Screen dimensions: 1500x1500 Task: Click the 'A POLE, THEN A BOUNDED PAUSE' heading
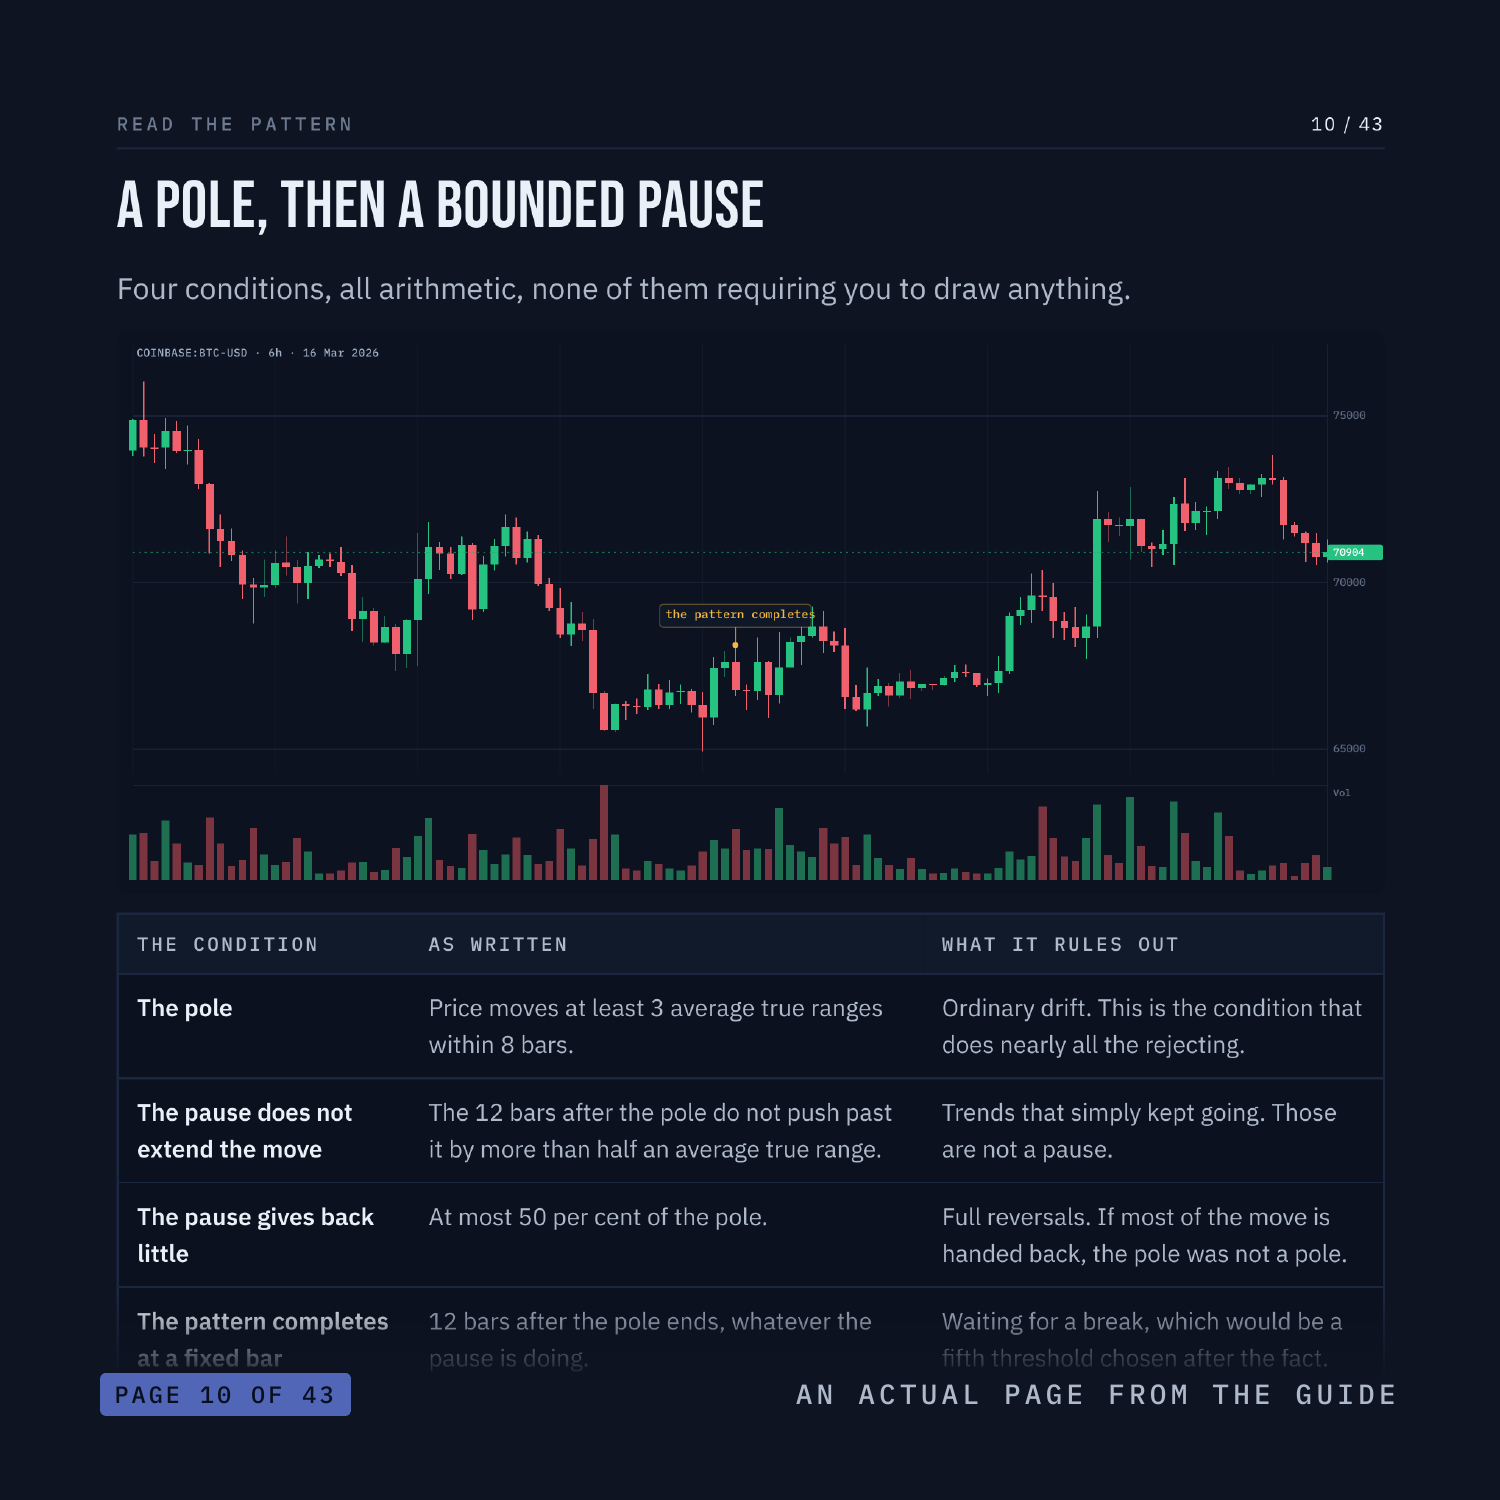pyautogui.click(x=440, y=205)
